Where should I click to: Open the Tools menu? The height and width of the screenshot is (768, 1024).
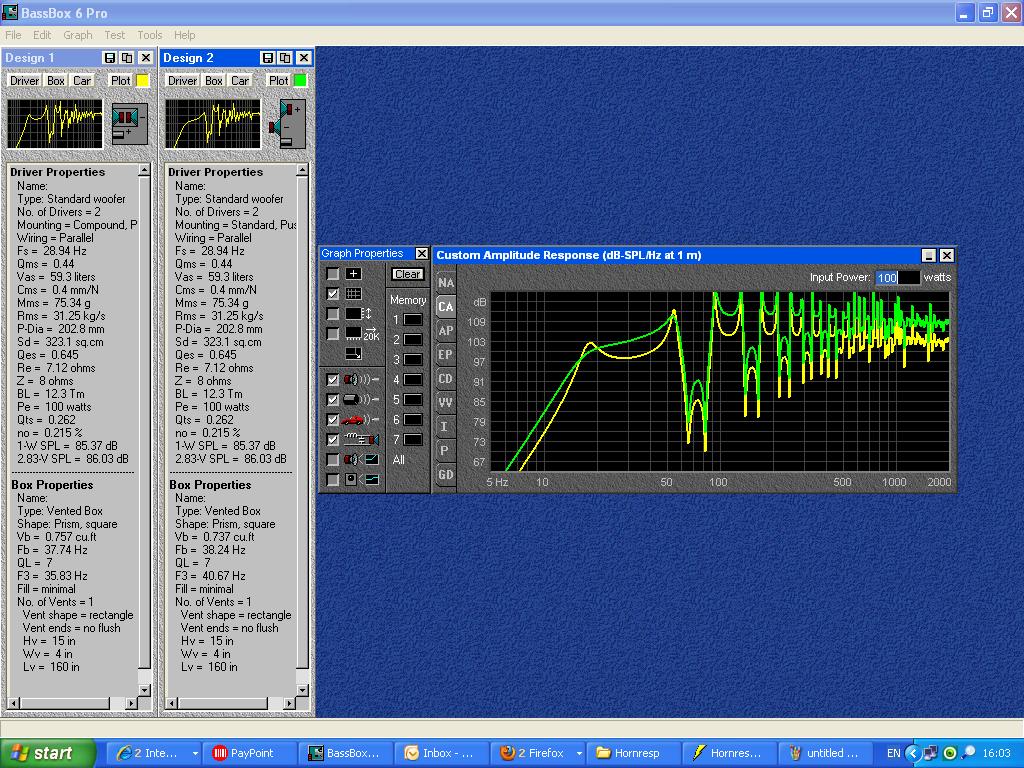[x=150, y=35]
